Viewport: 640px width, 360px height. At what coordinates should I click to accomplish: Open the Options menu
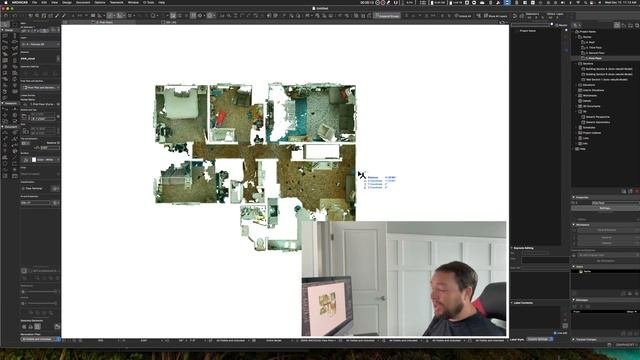100,2
